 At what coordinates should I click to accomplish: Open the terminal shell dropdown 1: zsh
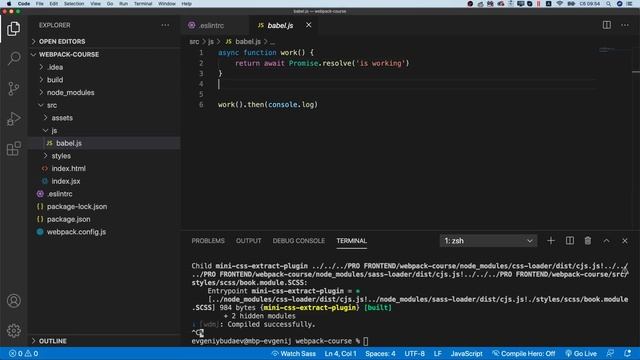488,241
